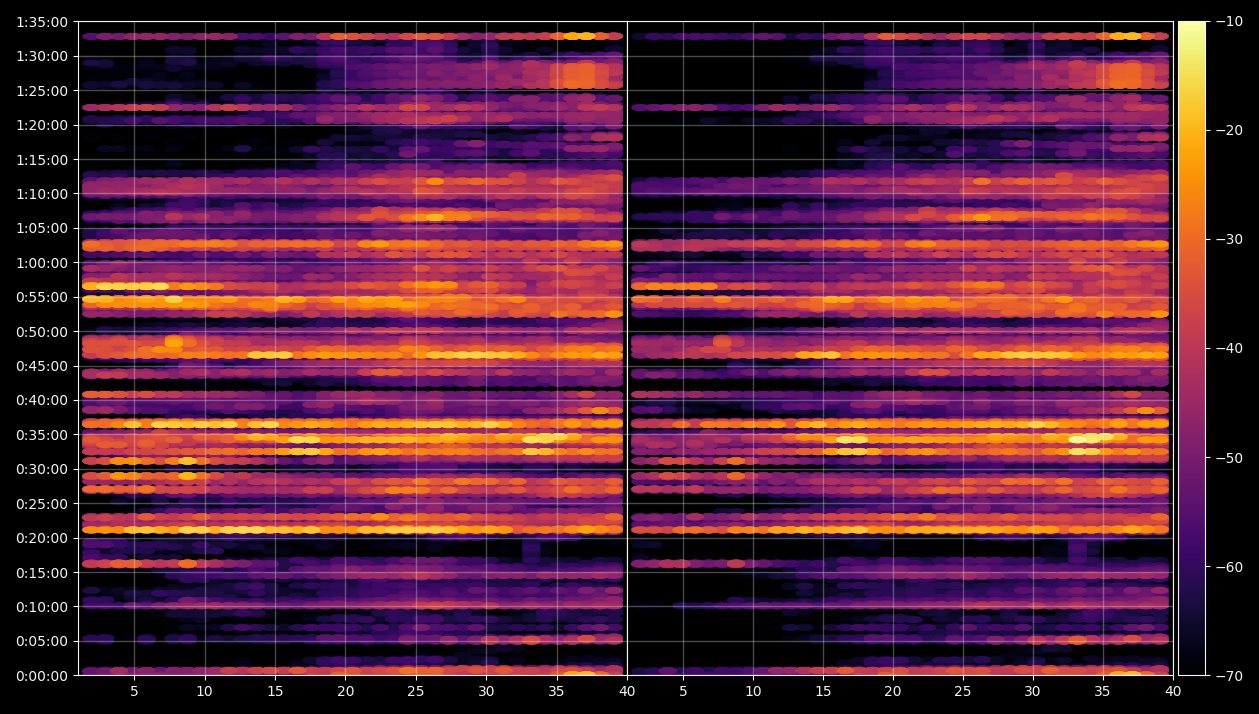Click the 1:20:00 y-axis tick label
The width and height of the screenshot is (1259, 714).
point(42,125)
